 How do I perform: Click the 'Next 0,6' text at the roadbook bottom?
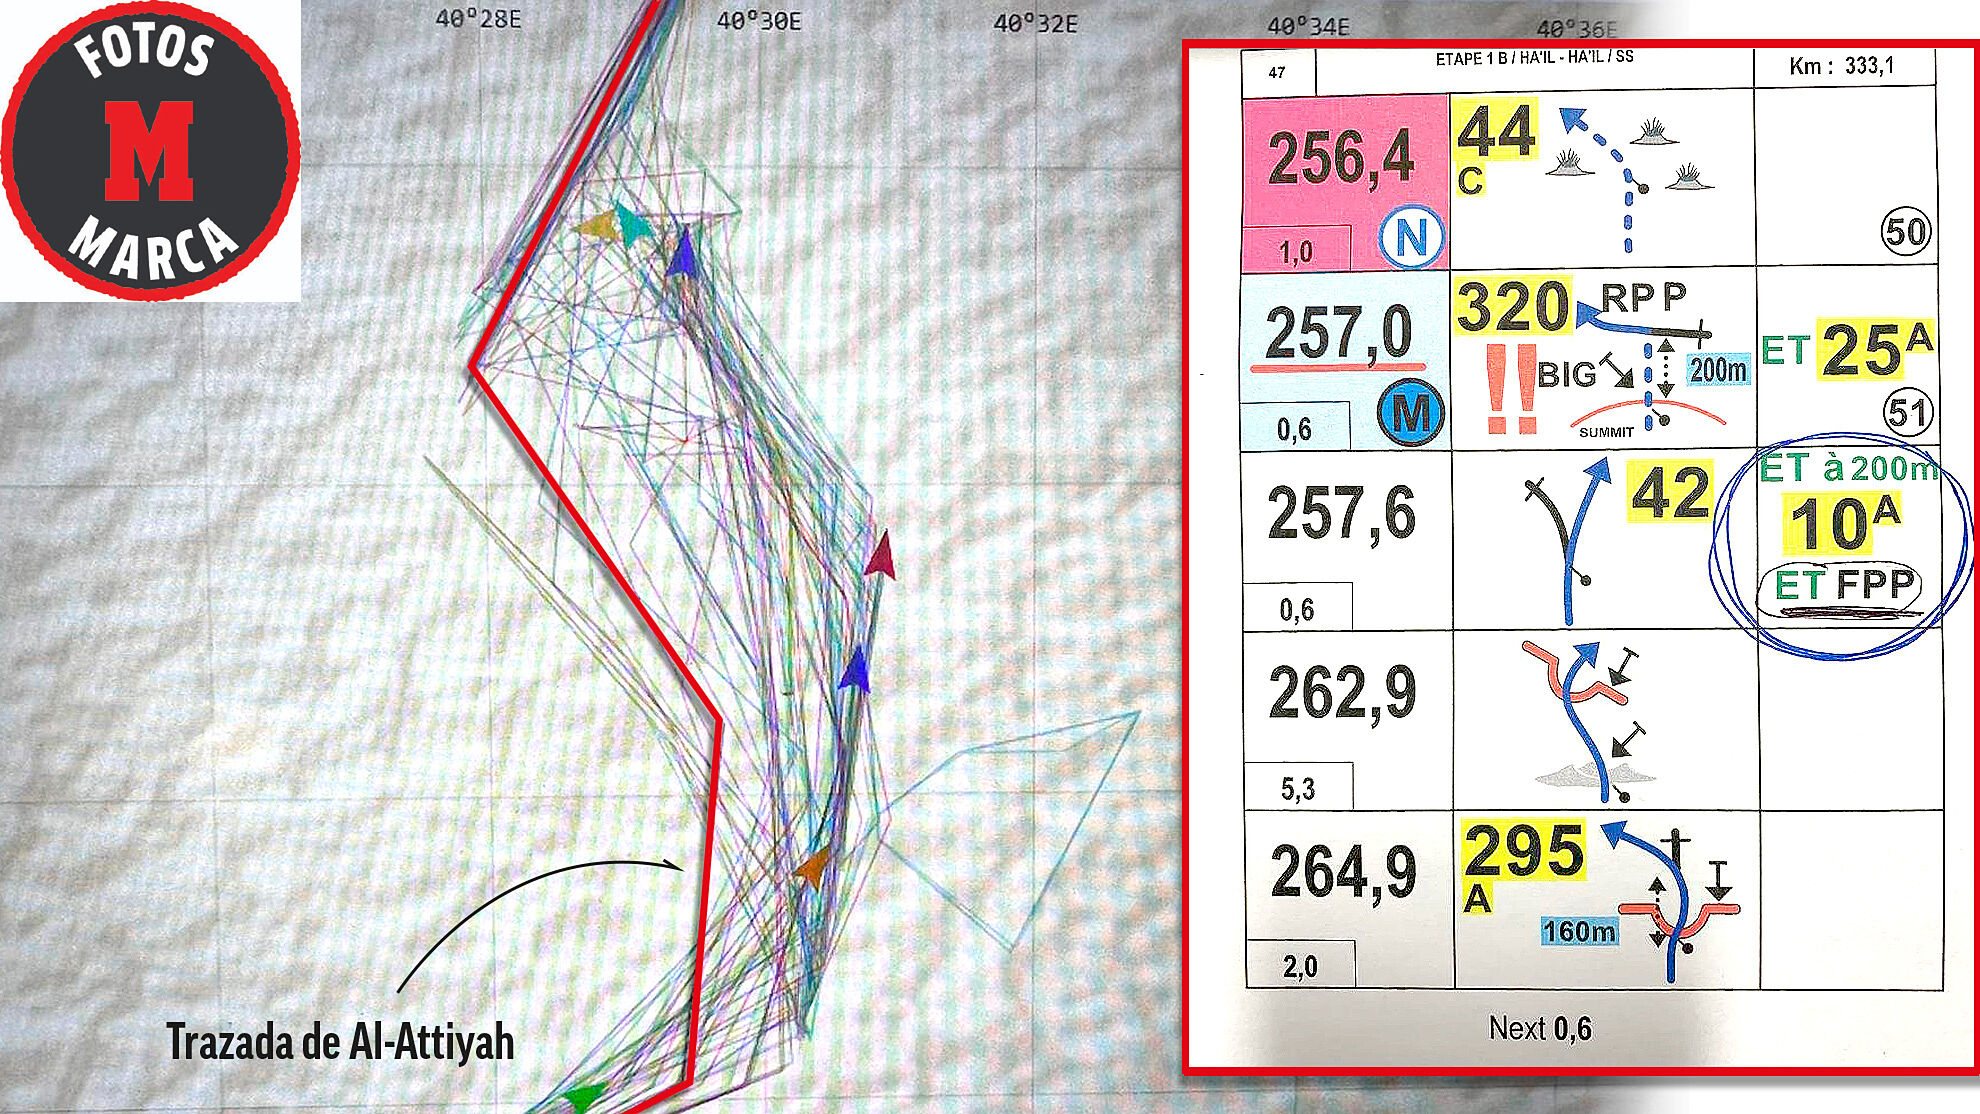pos(1539,1028)
